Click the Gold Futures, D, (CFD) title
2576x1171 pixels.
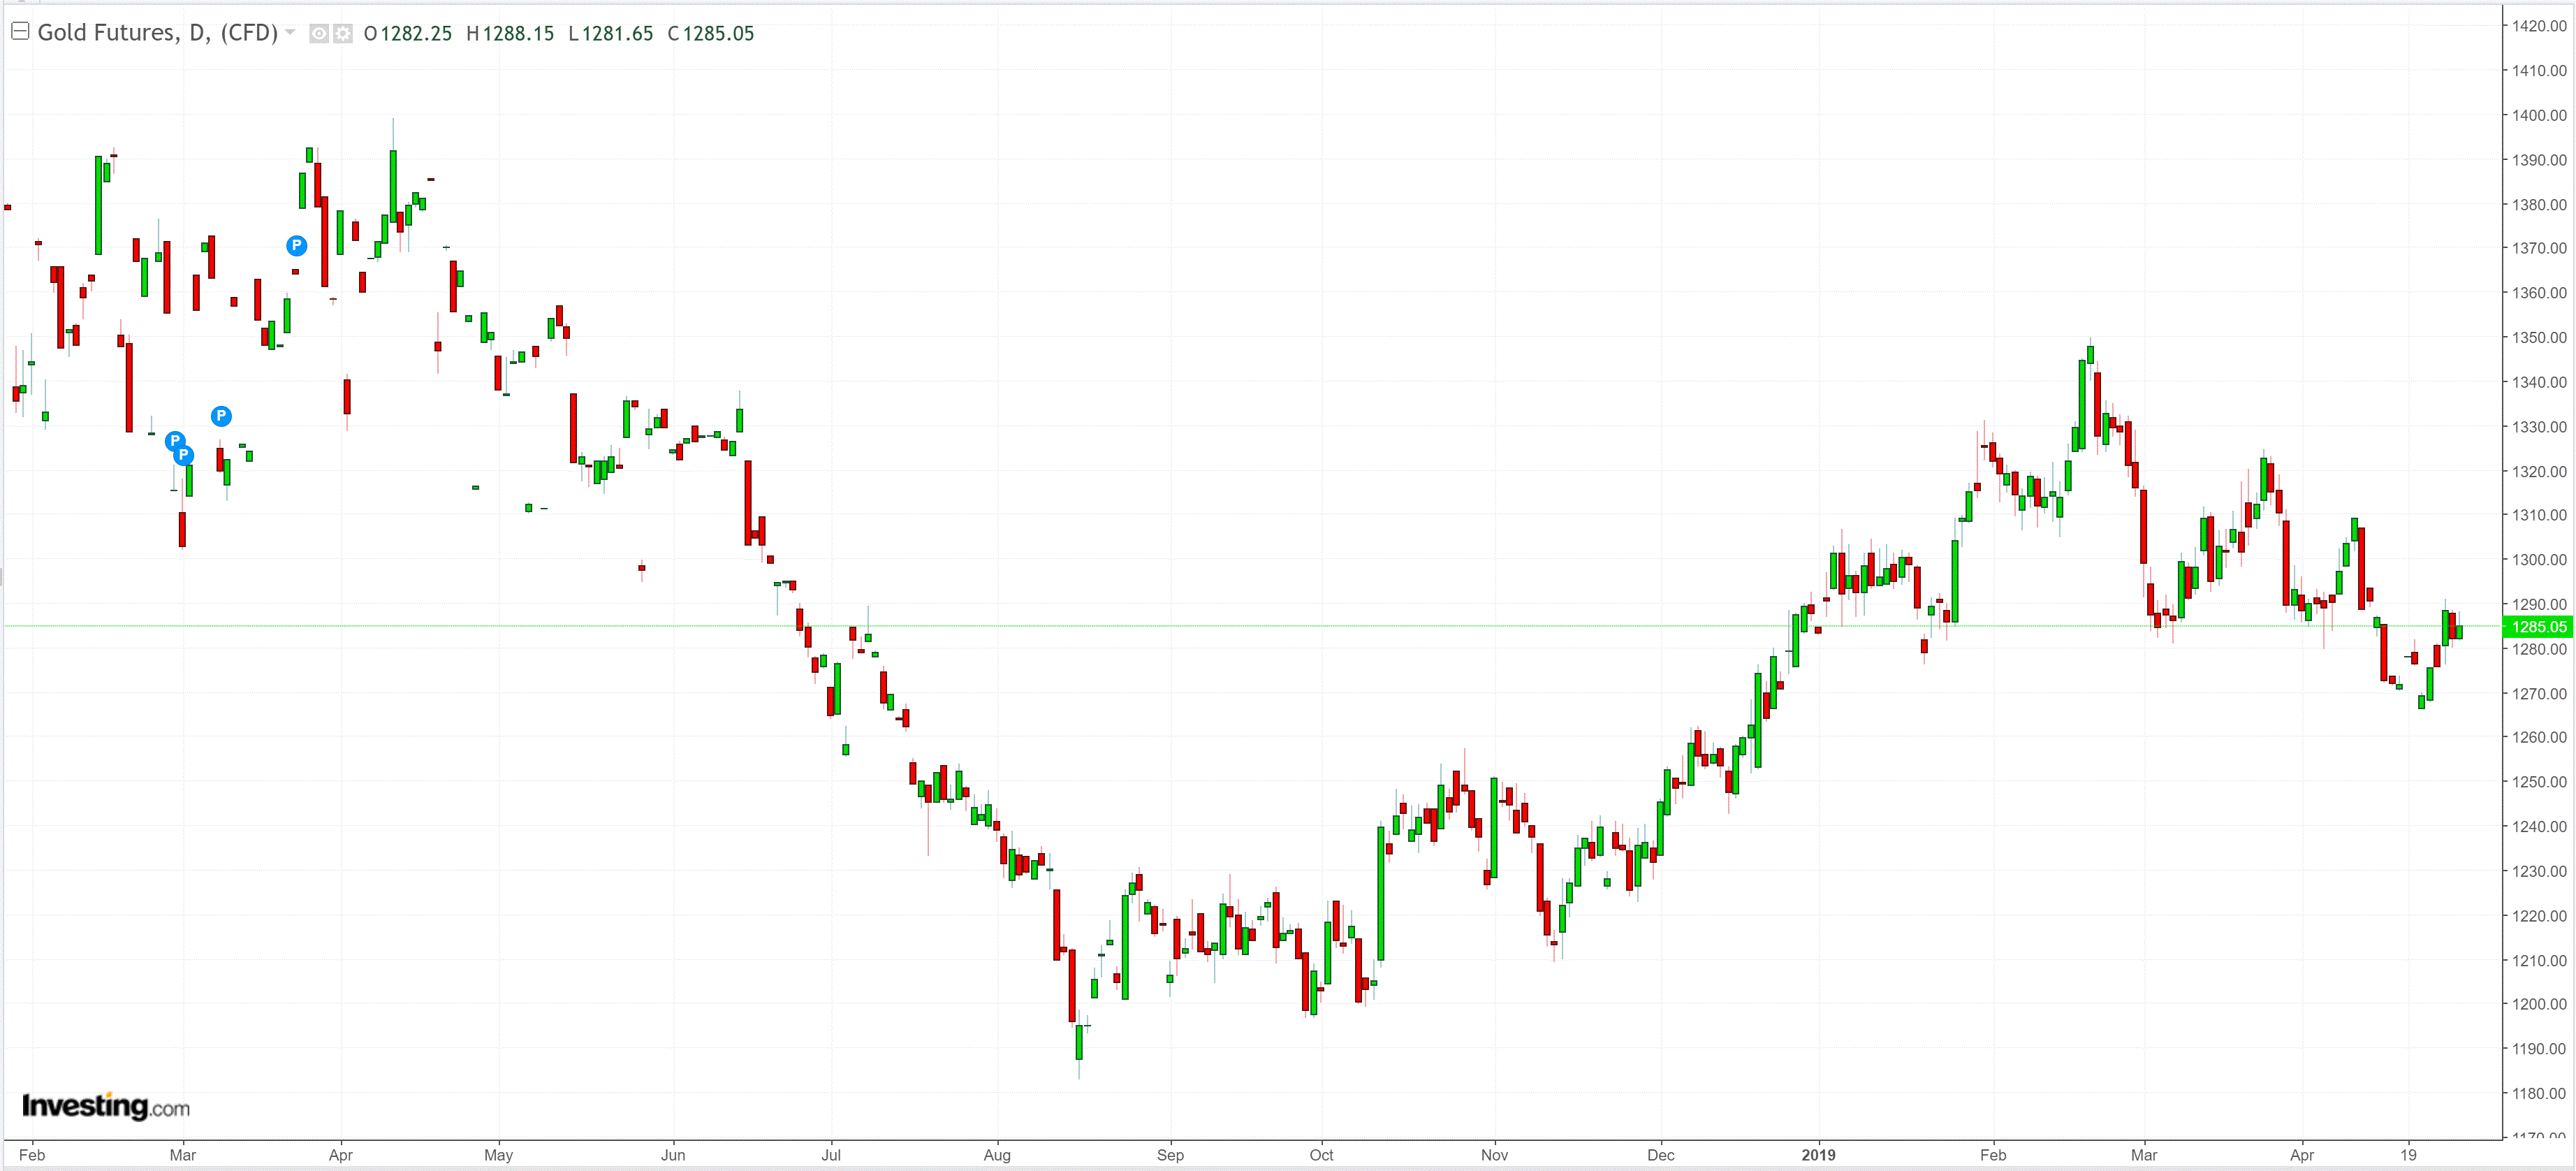tap(157, 33)
